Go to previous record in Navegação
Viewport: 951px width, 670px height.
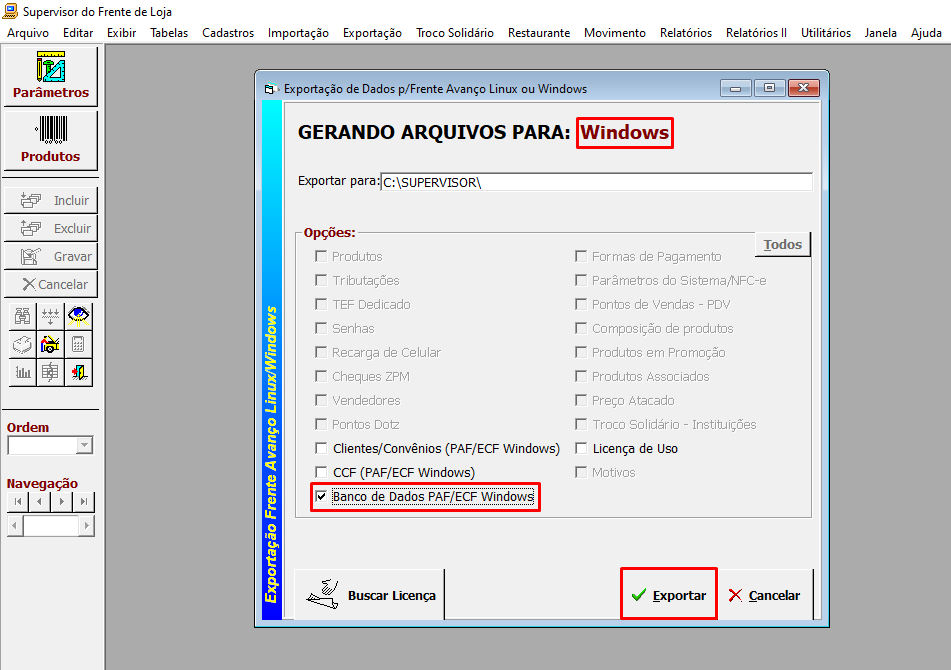(39, 501)
